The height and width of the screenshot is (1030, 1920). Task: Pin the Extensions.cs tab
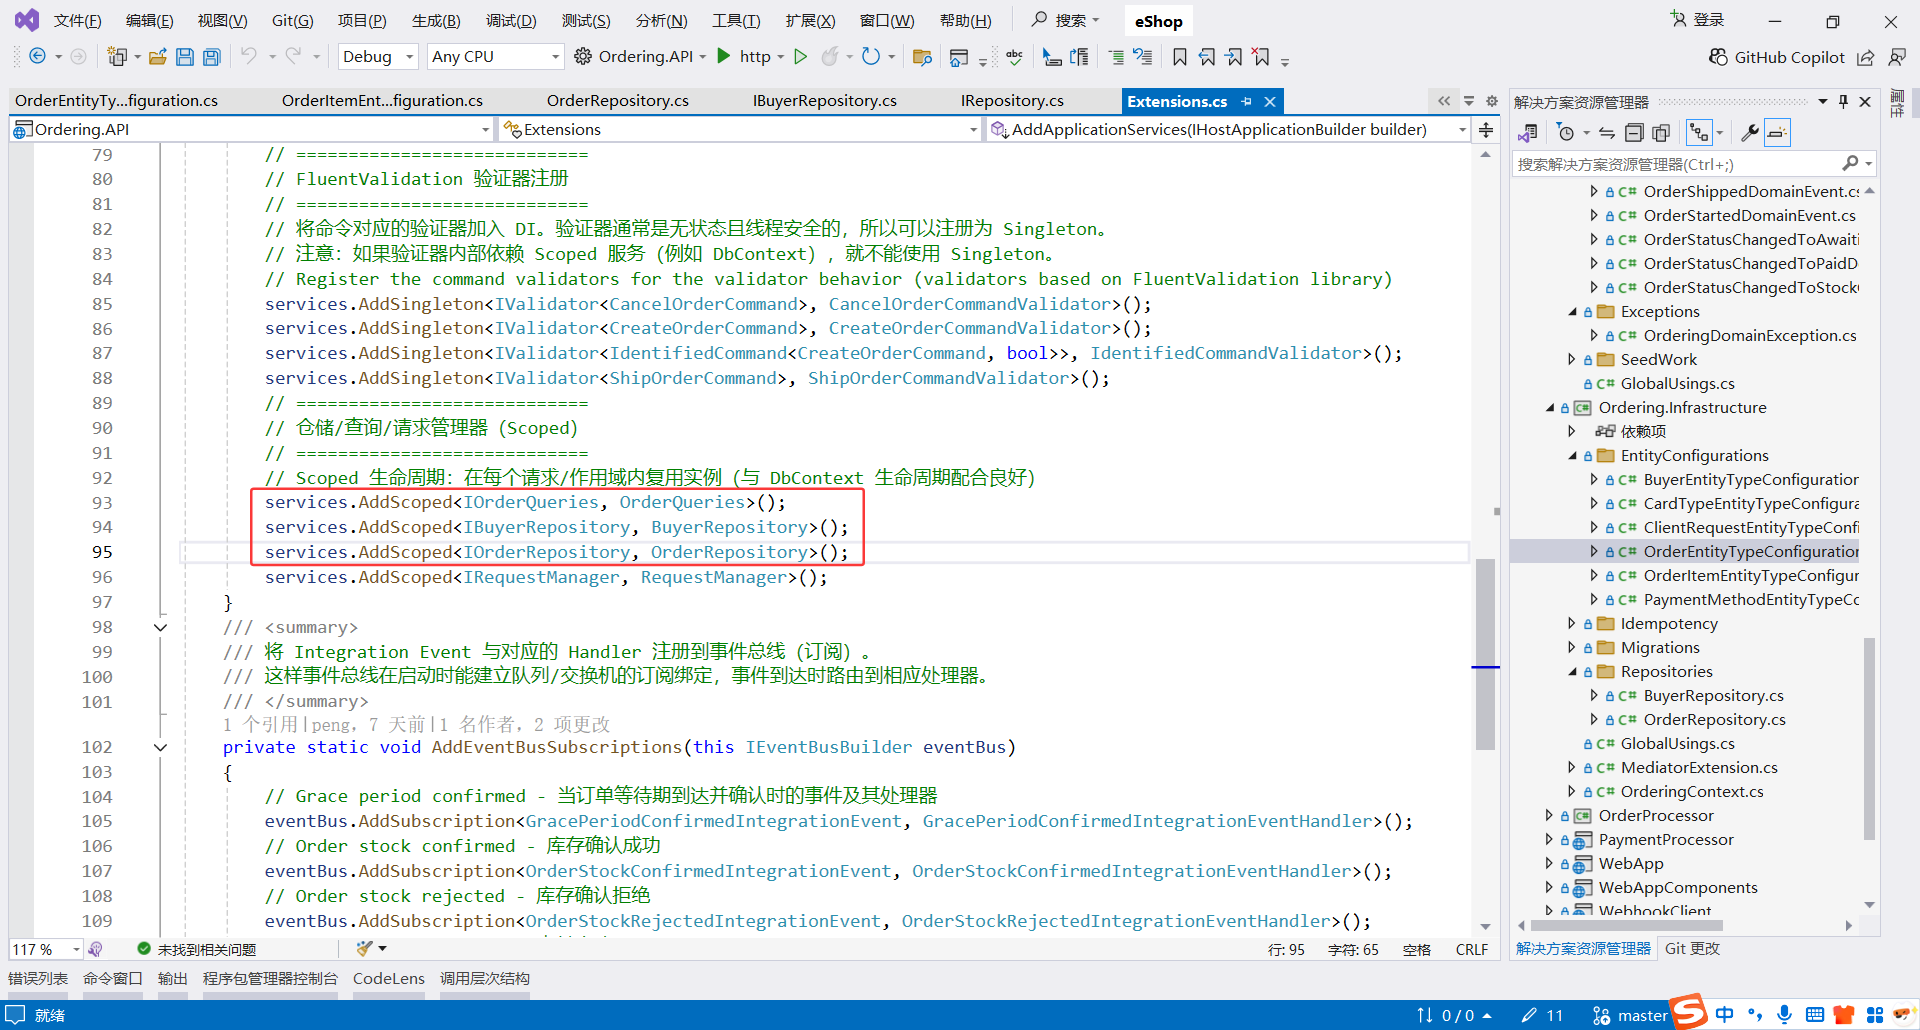coord(1246,100)
